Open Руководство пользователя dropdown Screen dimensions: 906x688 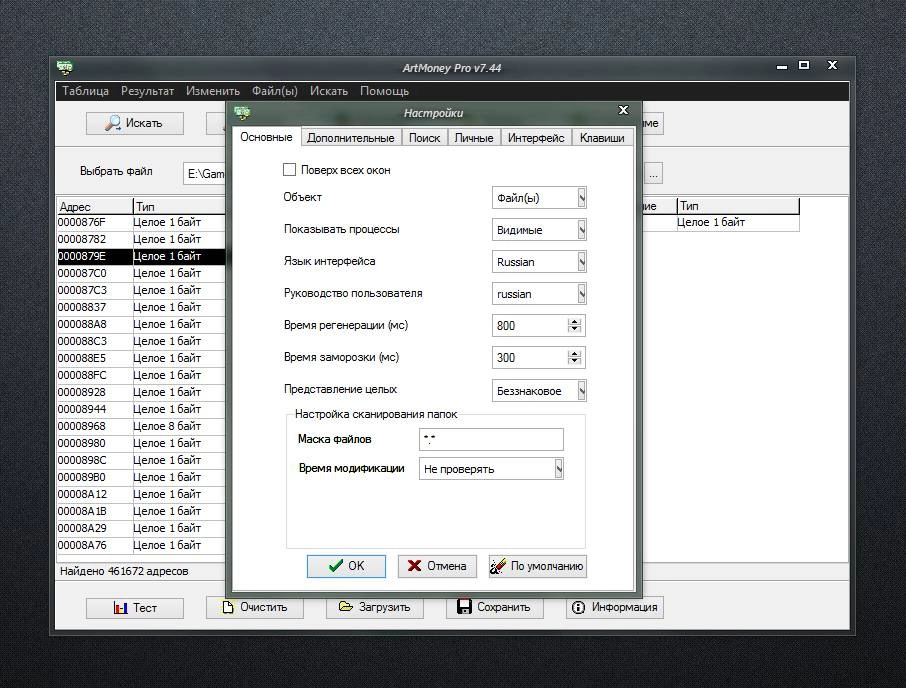[x=582, y=294]
